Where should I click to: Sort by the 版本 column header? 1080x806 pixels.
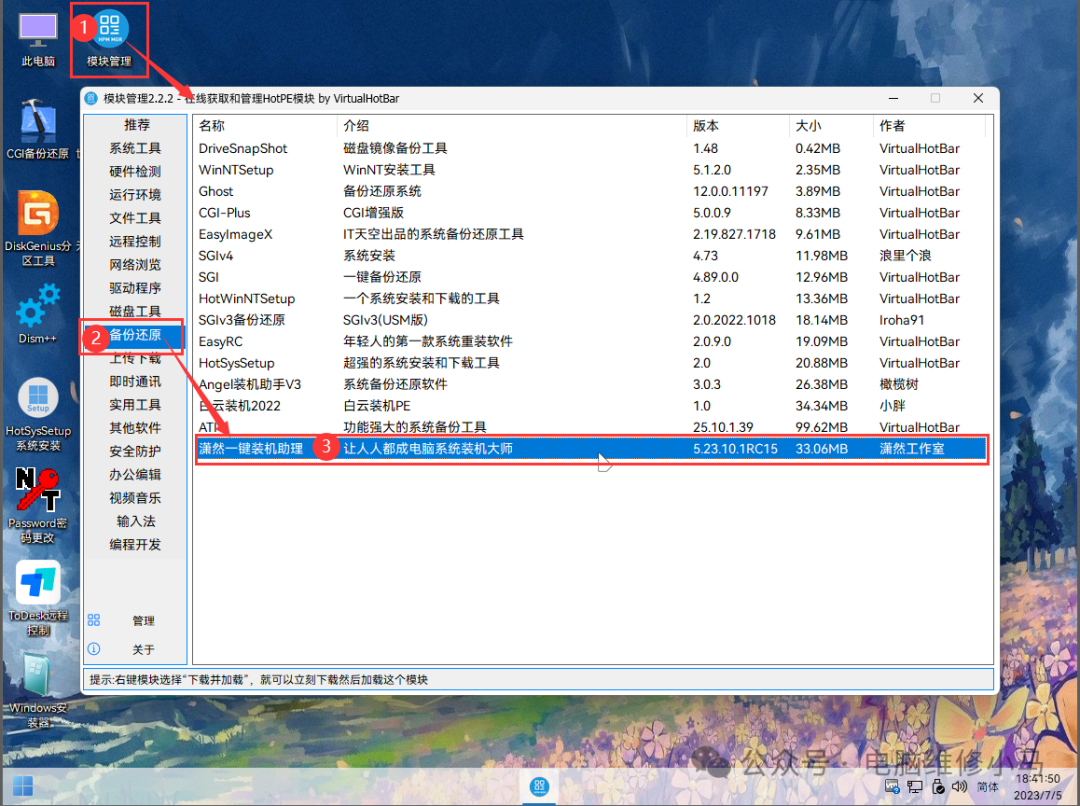pos(738,125)
